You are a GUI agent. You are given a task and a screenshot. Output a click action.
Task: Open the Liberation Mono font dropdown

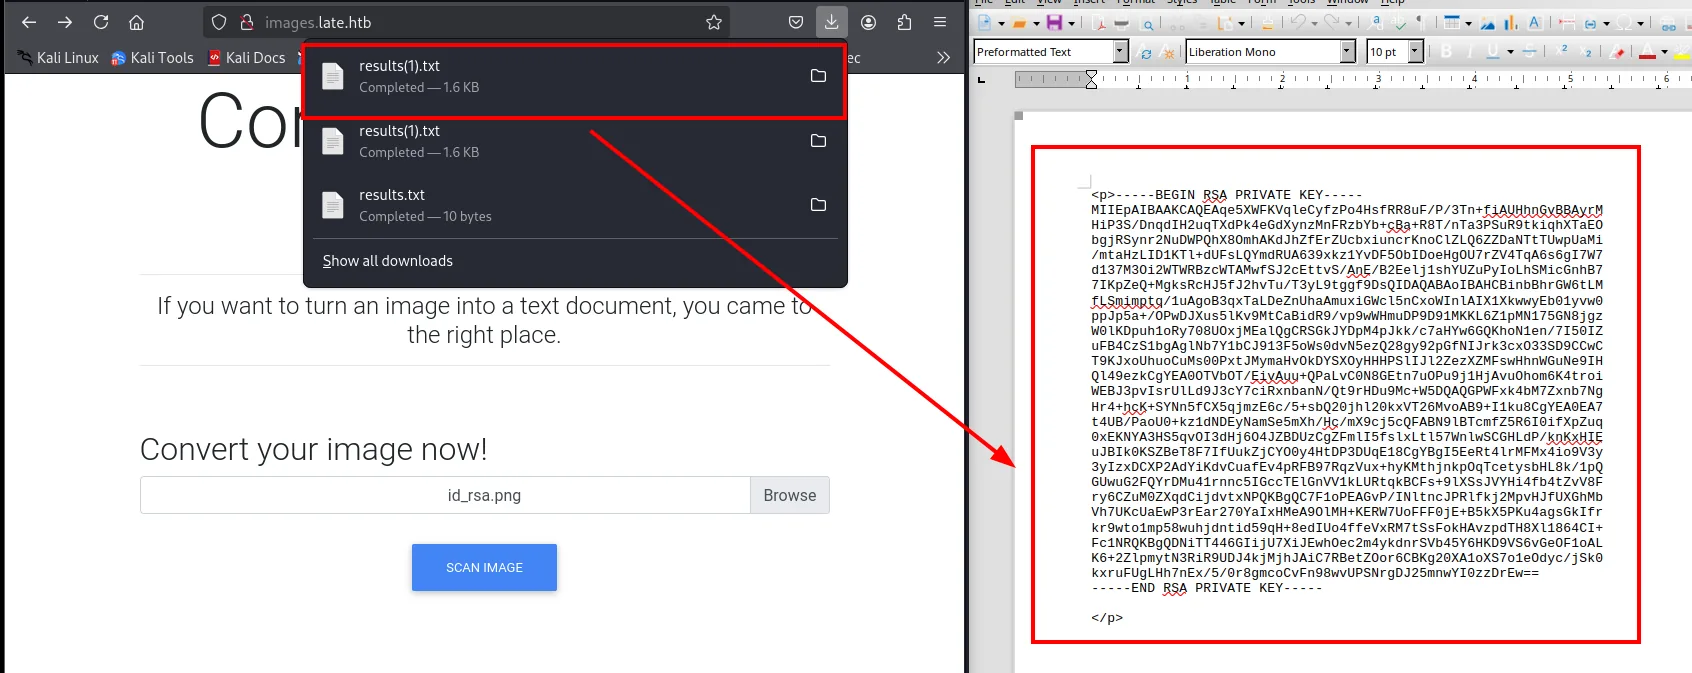(x=1347, y=51)
